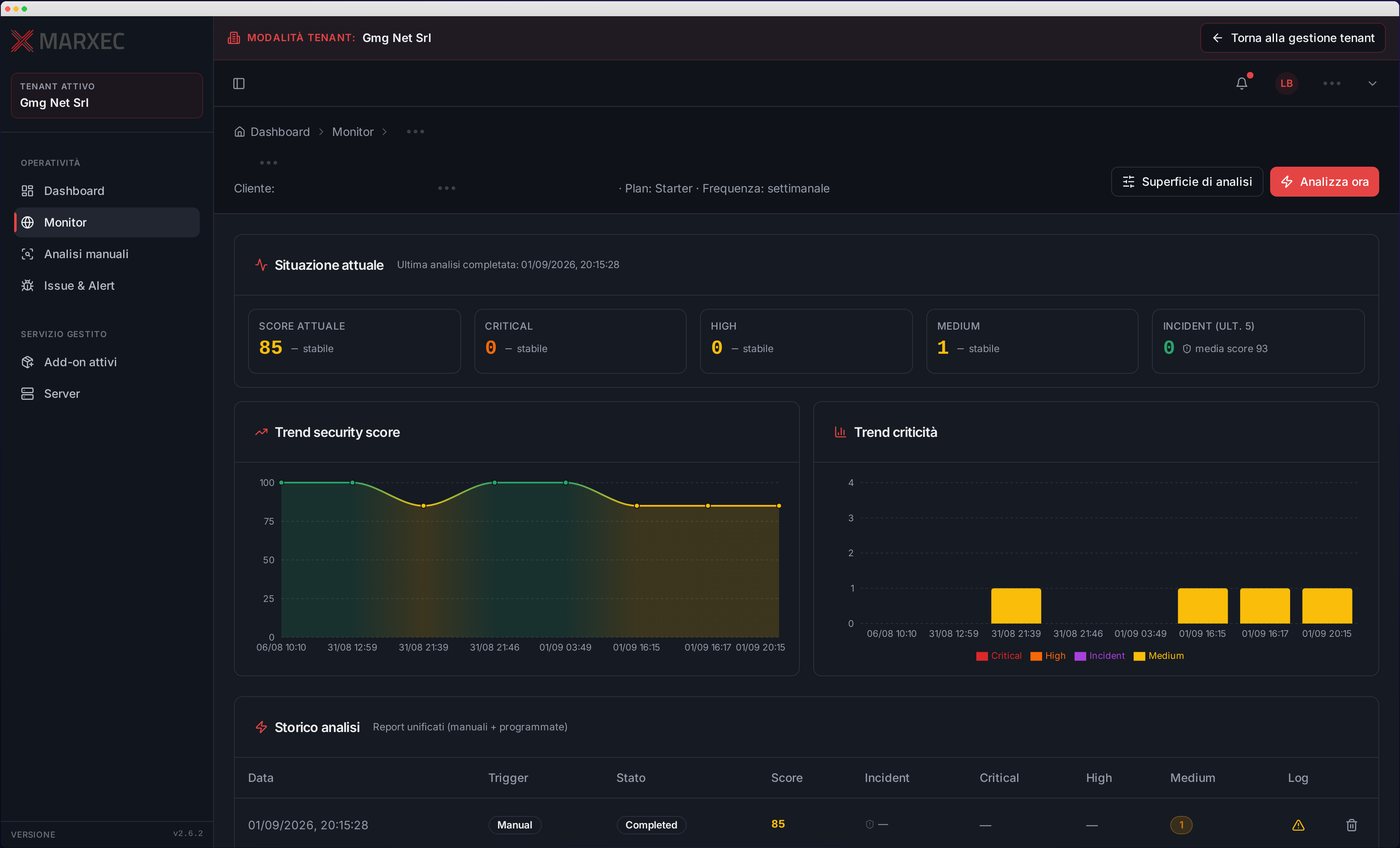This screenshot has width=1400, height=848.
Task: Click the analizza ora lightning icon
Action: click(1287, 182)
